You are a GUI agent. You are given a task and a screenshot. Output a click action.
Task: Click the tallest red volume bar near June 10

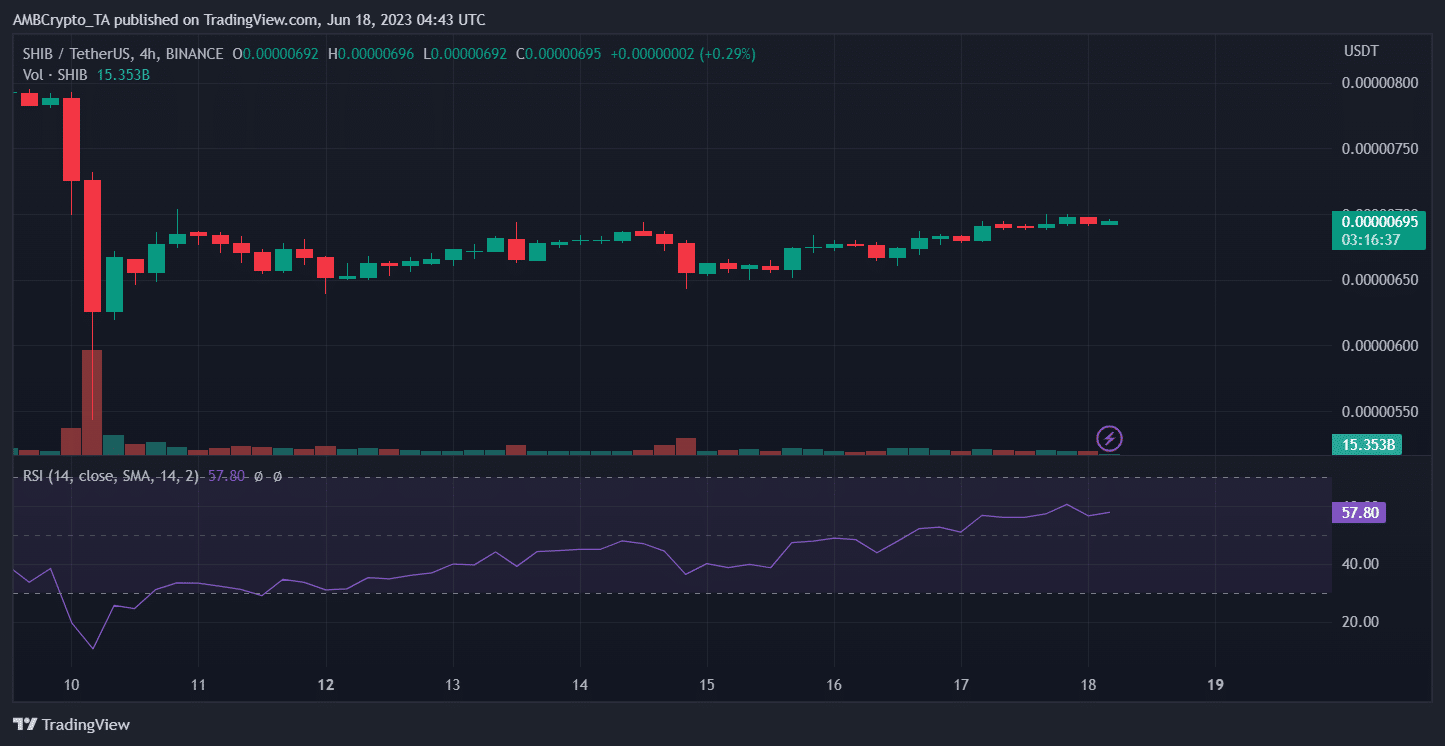[x=92, y=402]
